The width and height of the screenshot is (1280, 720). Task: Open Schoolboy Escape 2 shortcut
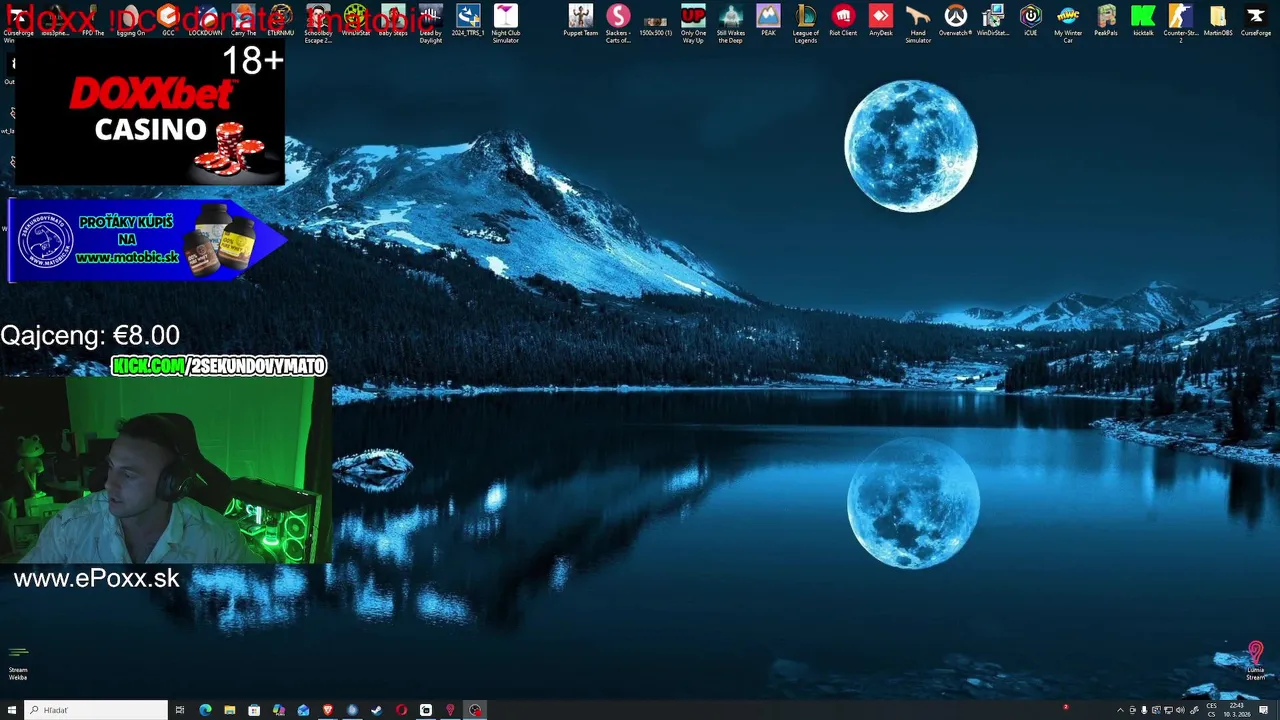click(x=318, y=23)
